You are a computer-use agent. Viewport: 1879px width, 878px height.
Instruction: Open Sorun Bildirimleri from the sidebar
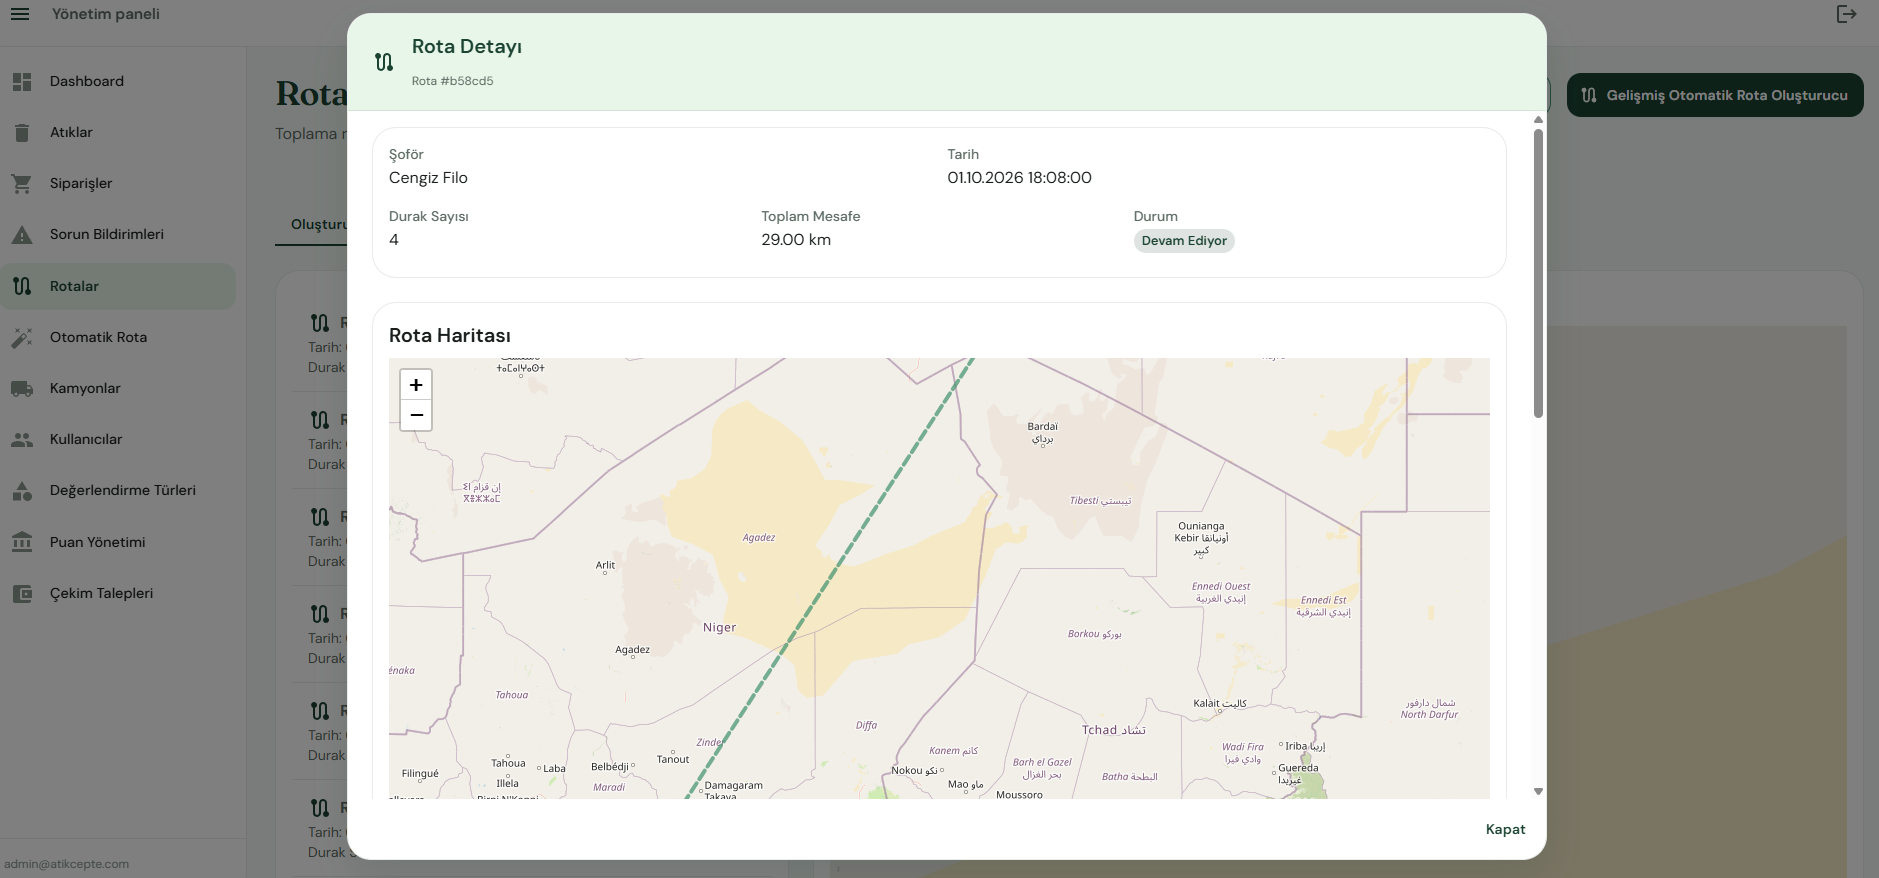[118, 235]
